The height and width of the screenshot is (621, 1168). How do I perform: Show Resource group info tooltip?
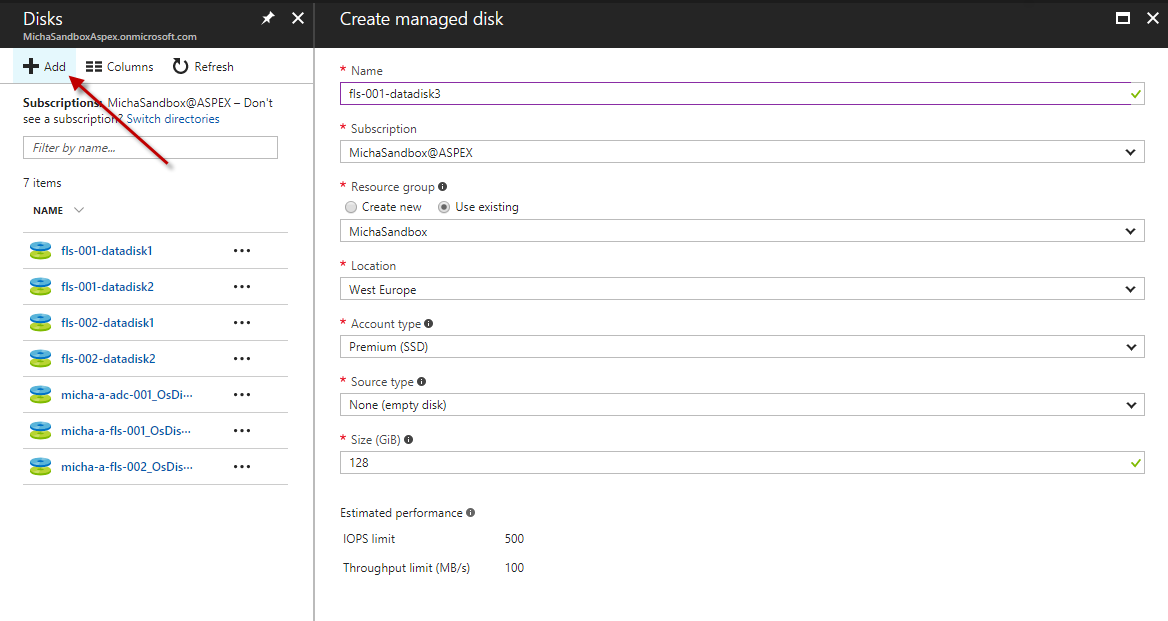[x=442, y=187]
